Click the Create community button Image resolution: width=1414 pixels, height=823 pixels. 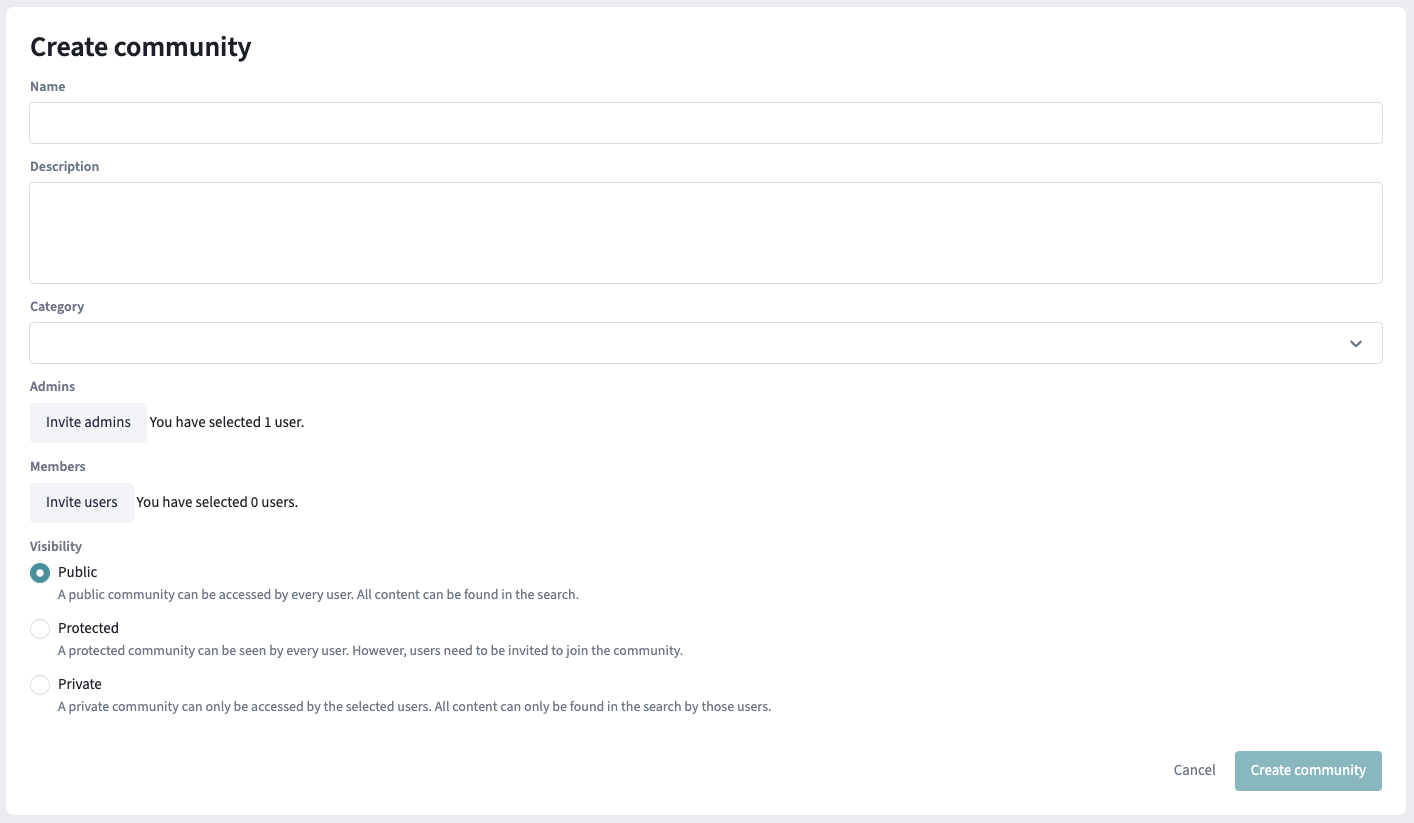click(1308, 771)
